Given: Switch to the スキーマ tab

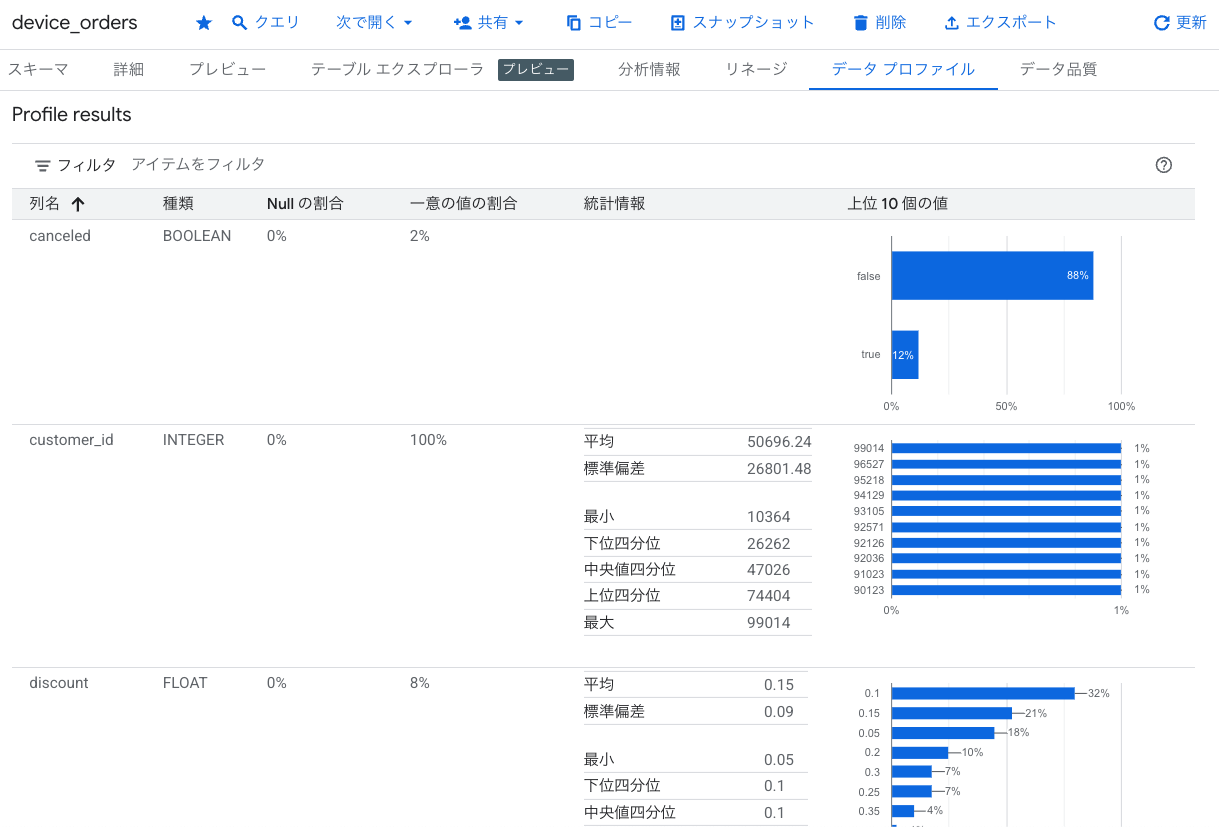Looking at the screenshot, I should pyautogui.click(x=39, y=69).
